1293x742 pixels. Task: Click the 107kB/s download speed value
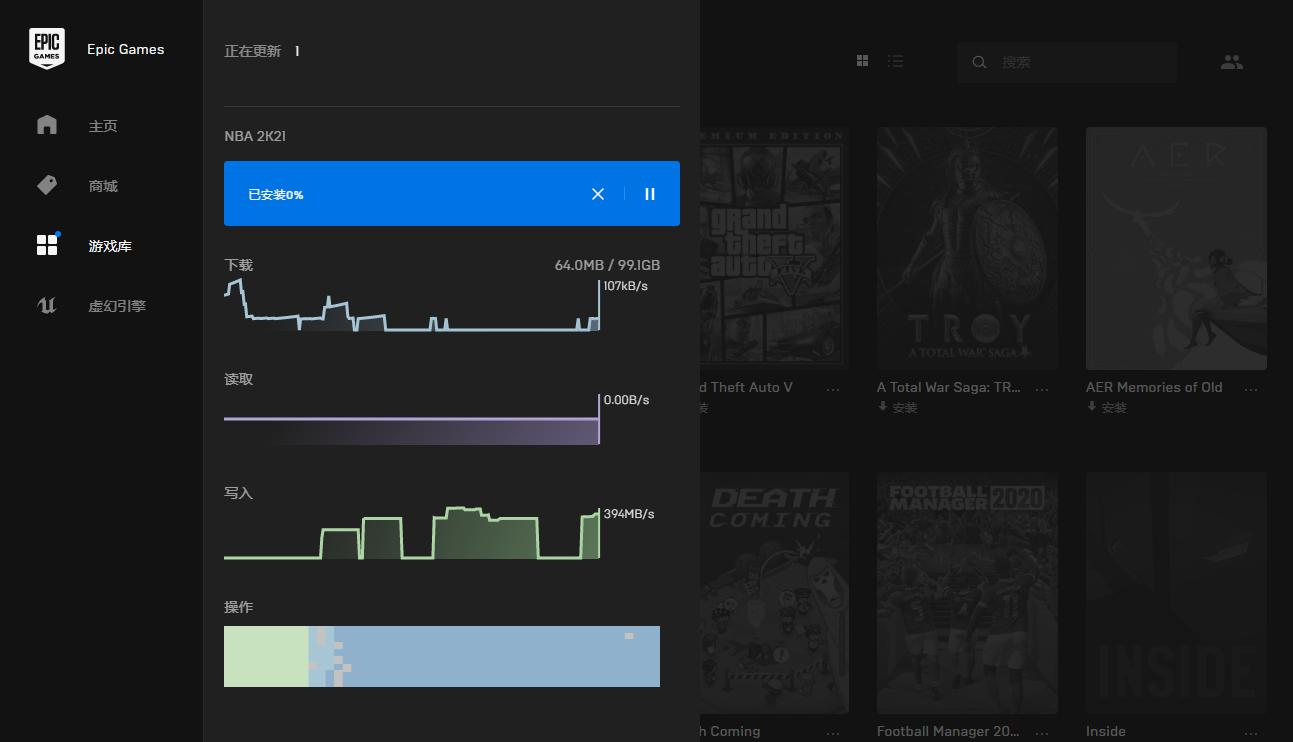point(626,286)
